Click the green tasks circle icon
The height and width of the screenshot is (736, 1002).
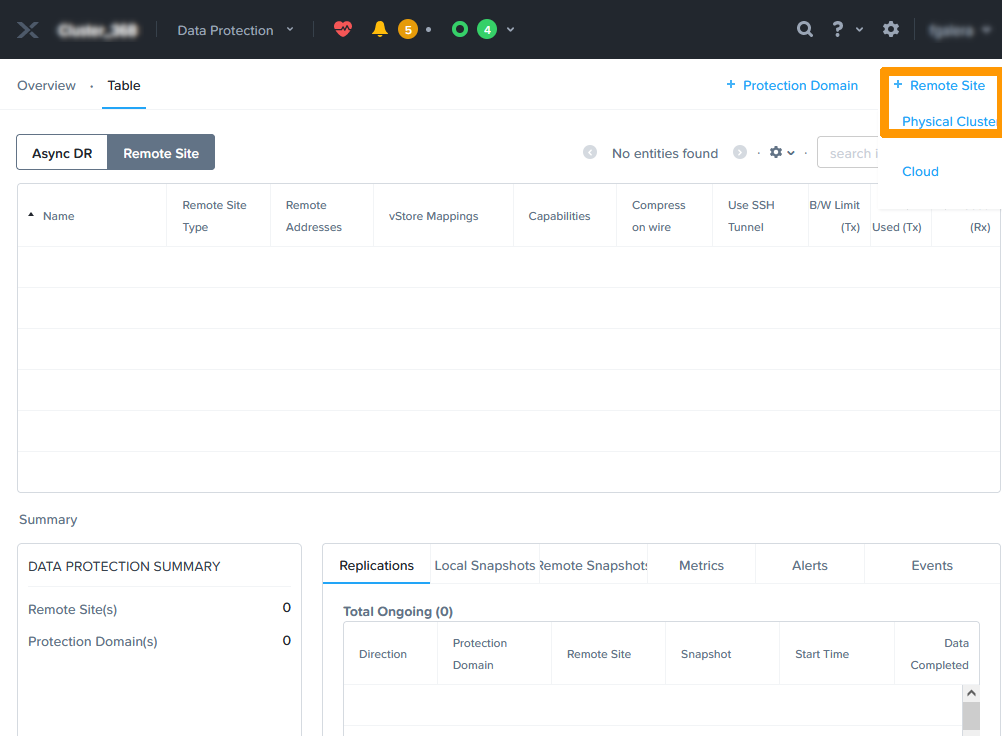click(x=460, y=30)
